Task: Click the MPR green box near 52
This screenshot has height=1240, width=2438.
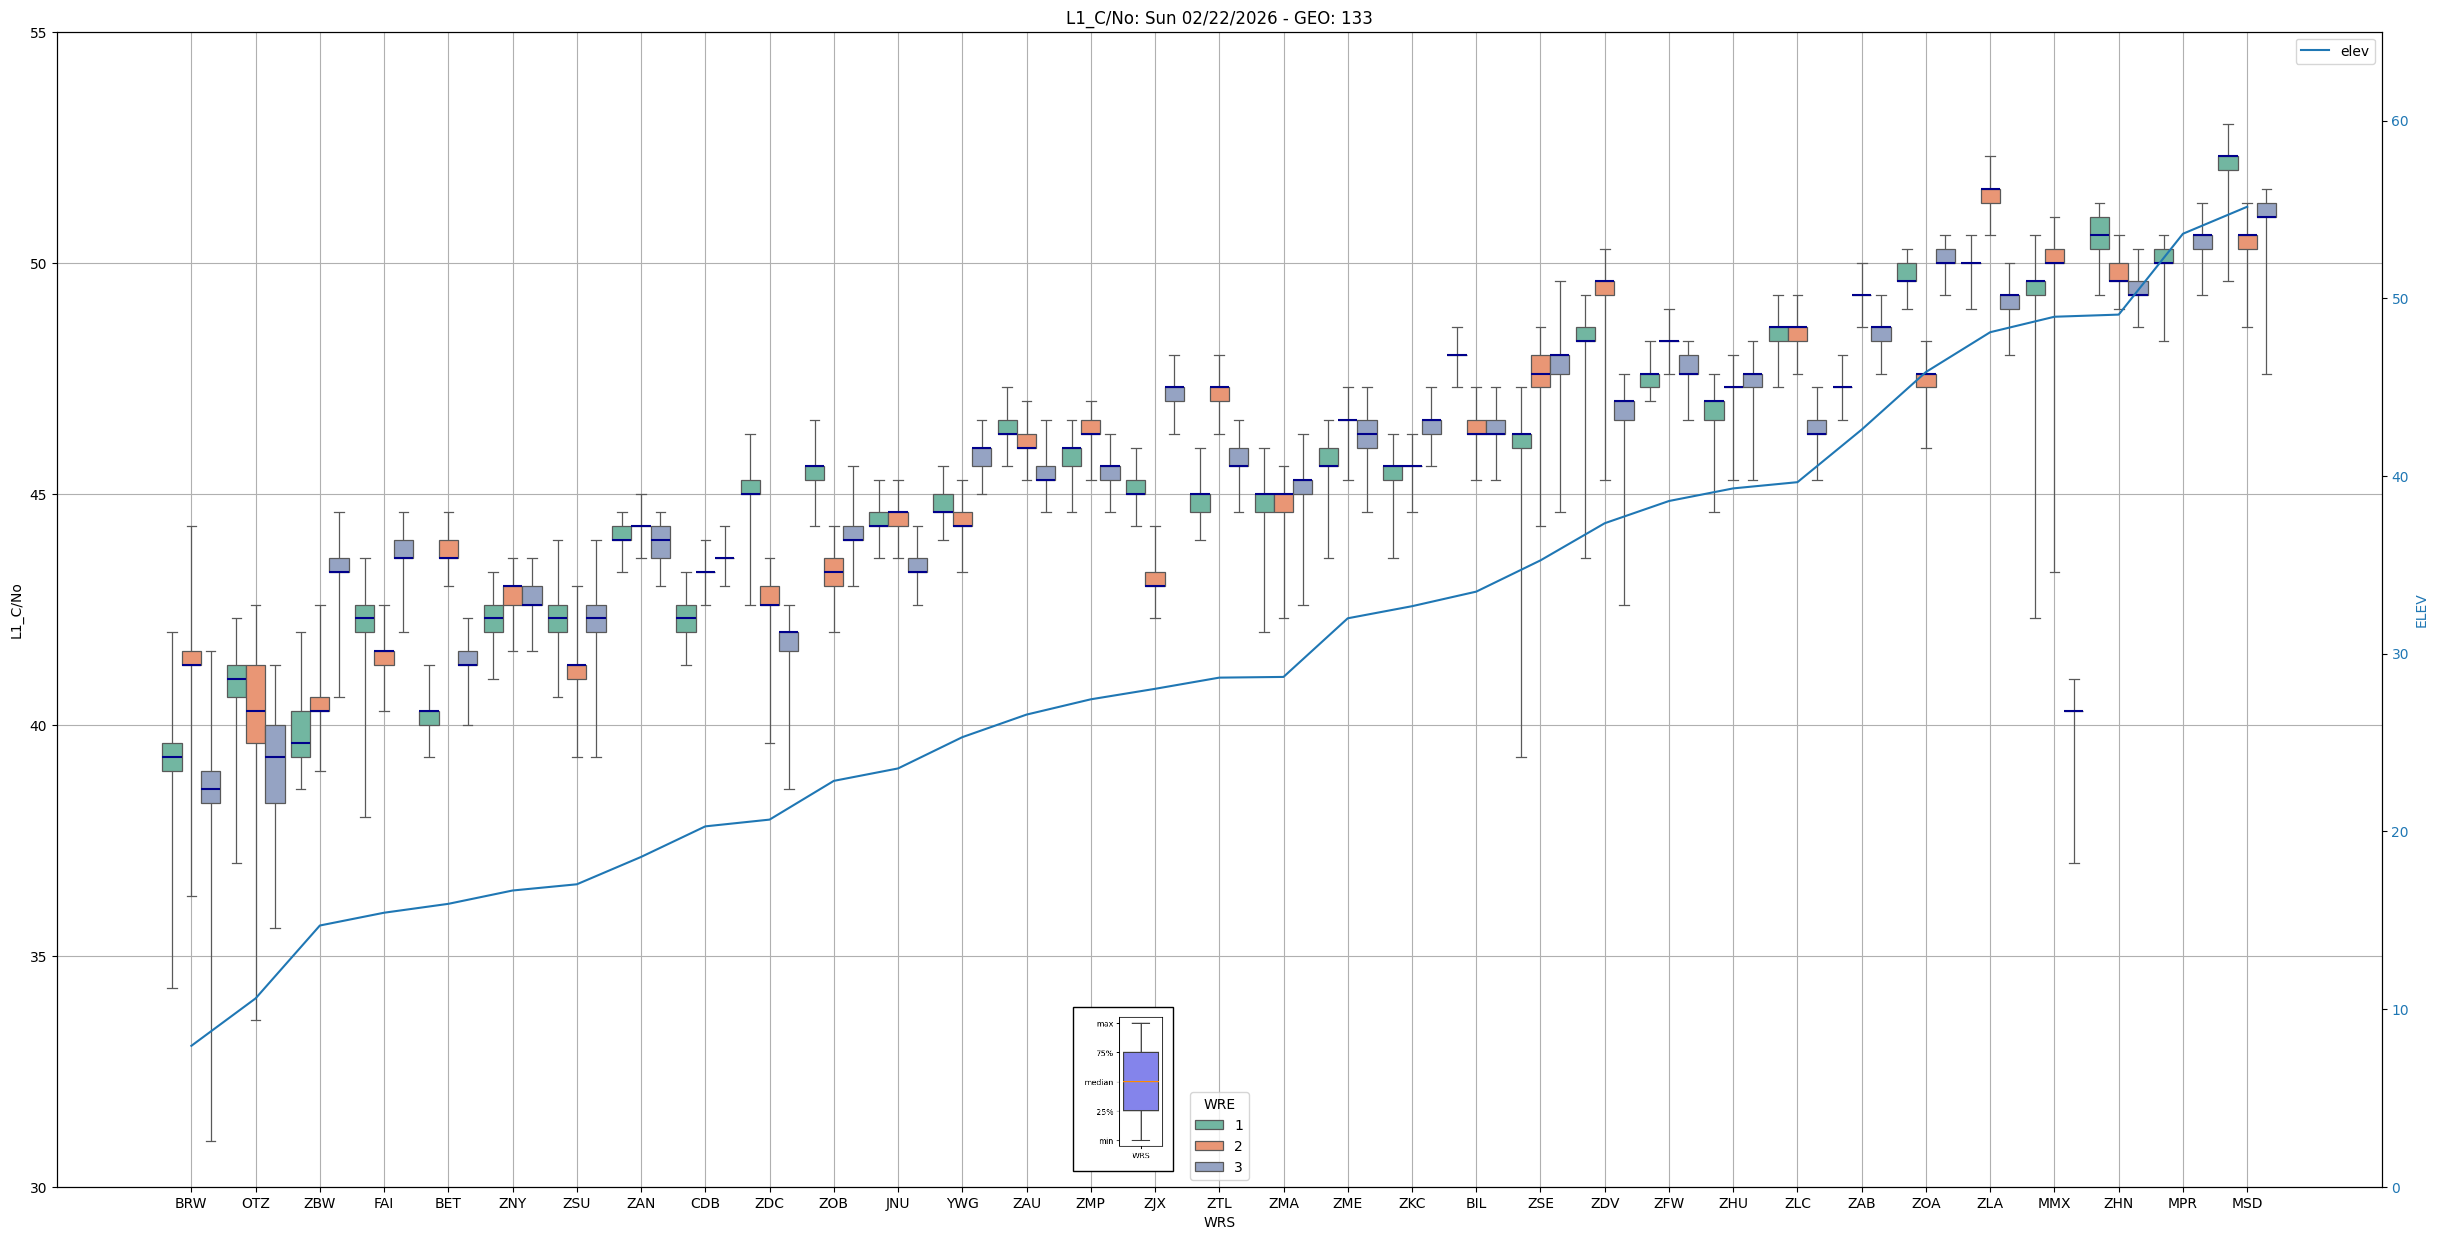Action: click(2227, 163)
